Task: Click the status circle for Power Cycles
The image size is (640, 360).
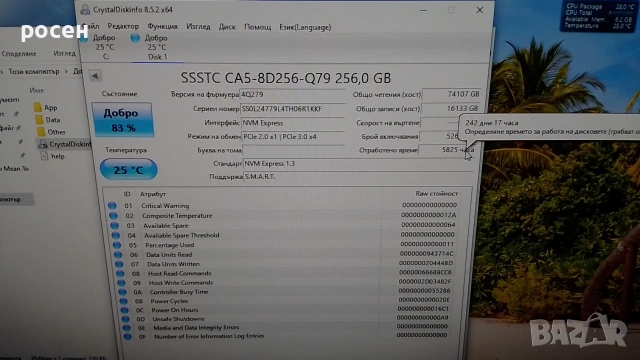Action: coord(123,301)
